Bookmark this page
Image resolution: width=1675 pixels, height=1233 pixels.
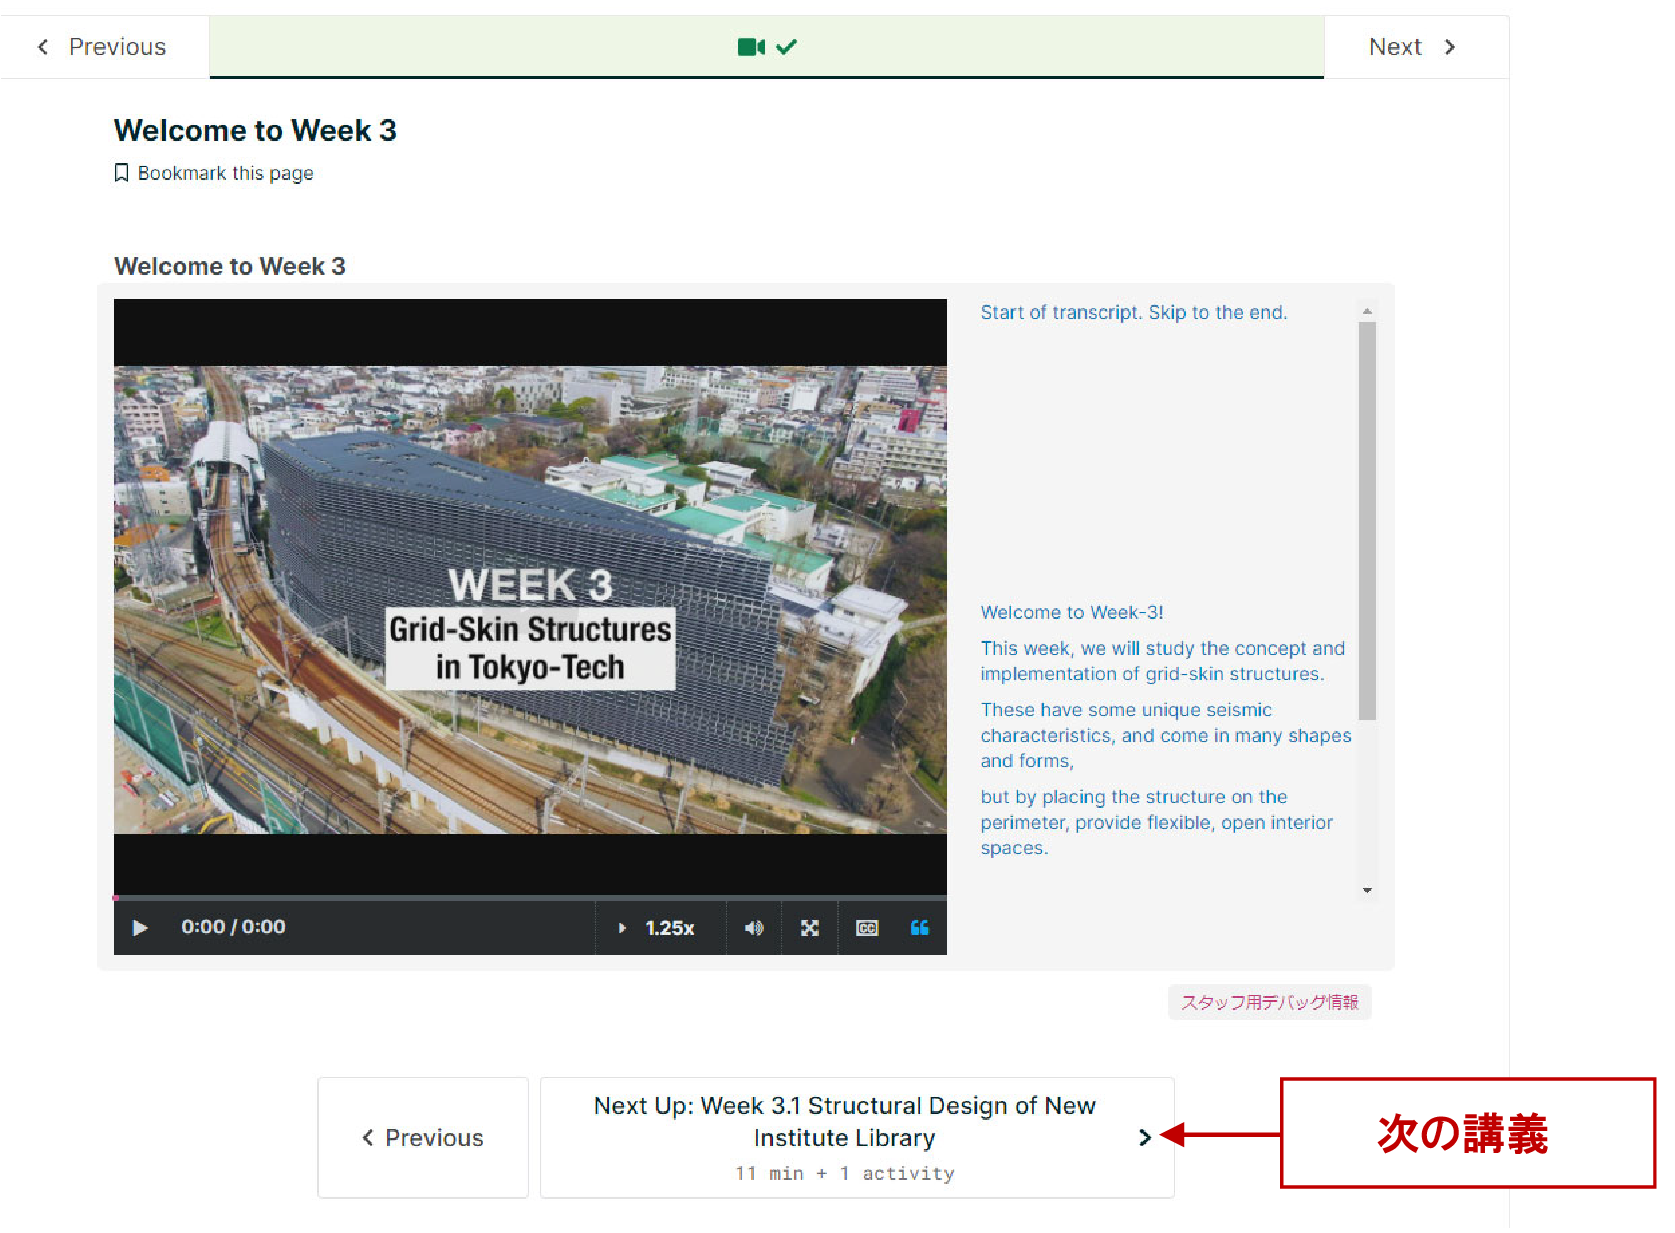(214, 173)
